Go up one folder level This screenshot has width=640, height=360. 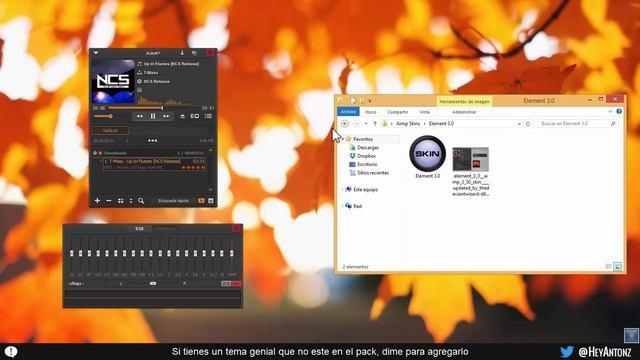pos(375,124)
